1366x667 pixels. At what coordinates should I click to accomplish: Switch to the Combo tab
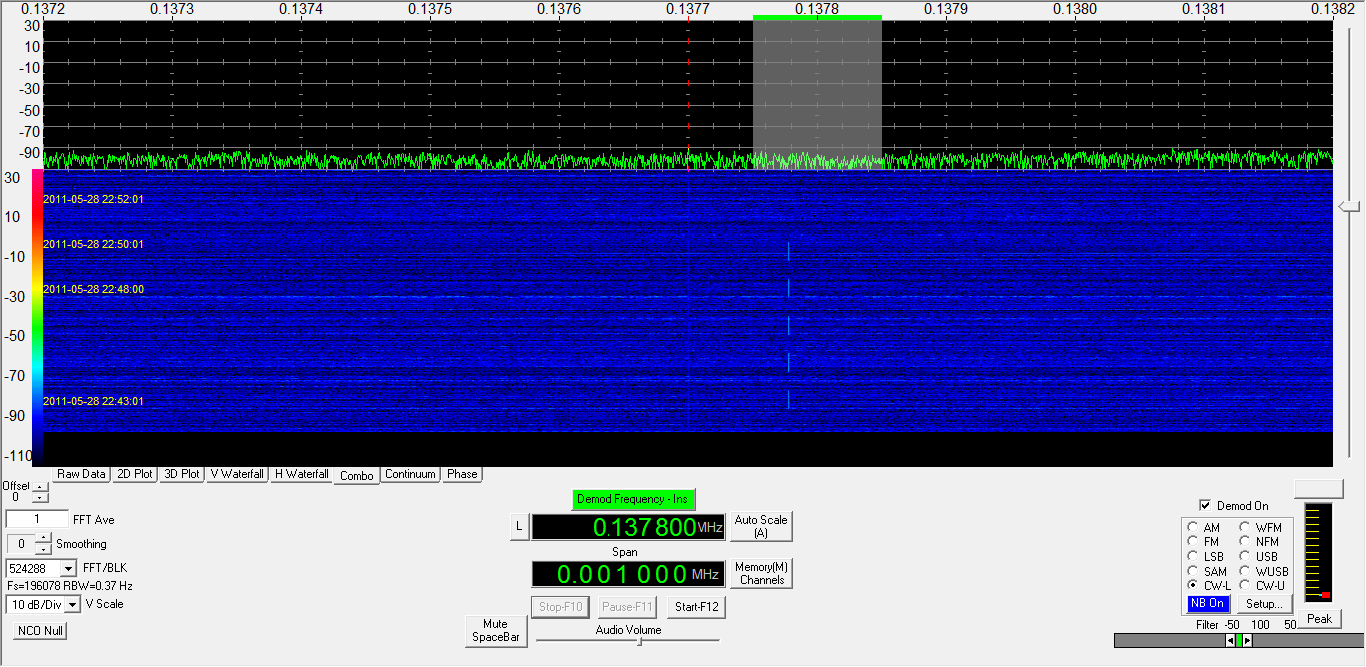click(x=357, y=475)
